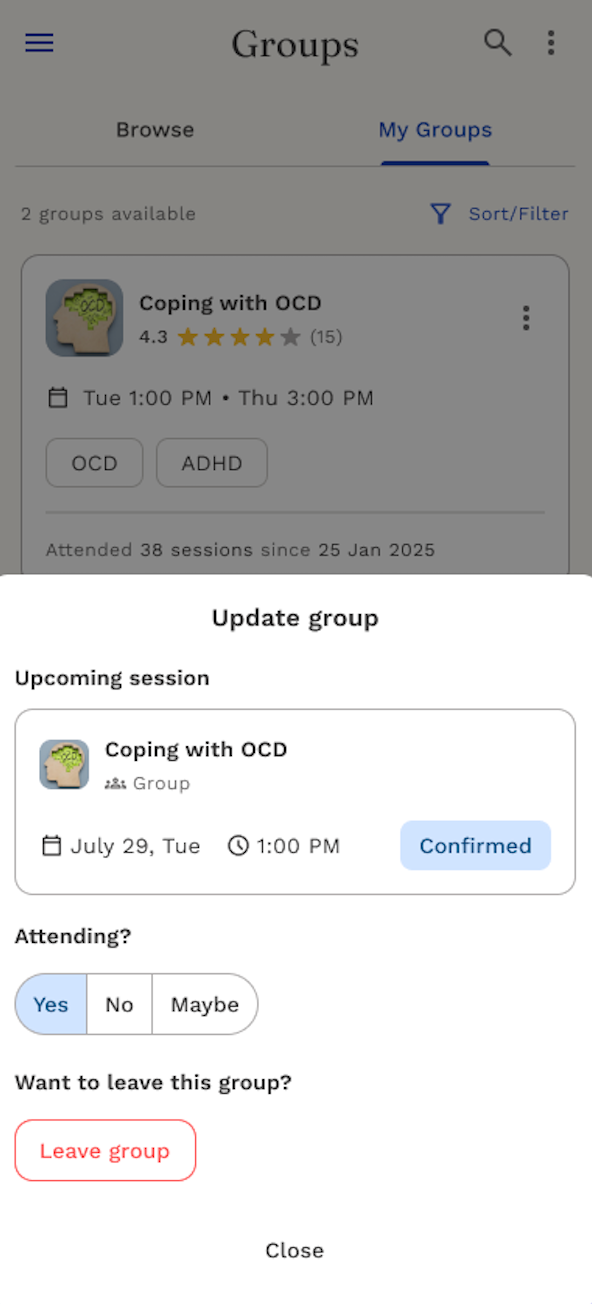This screenshot has width=592, height=1304.
Task: Click the calendar icon beside Tue 1:00 PM
Action: pos(58,398)
